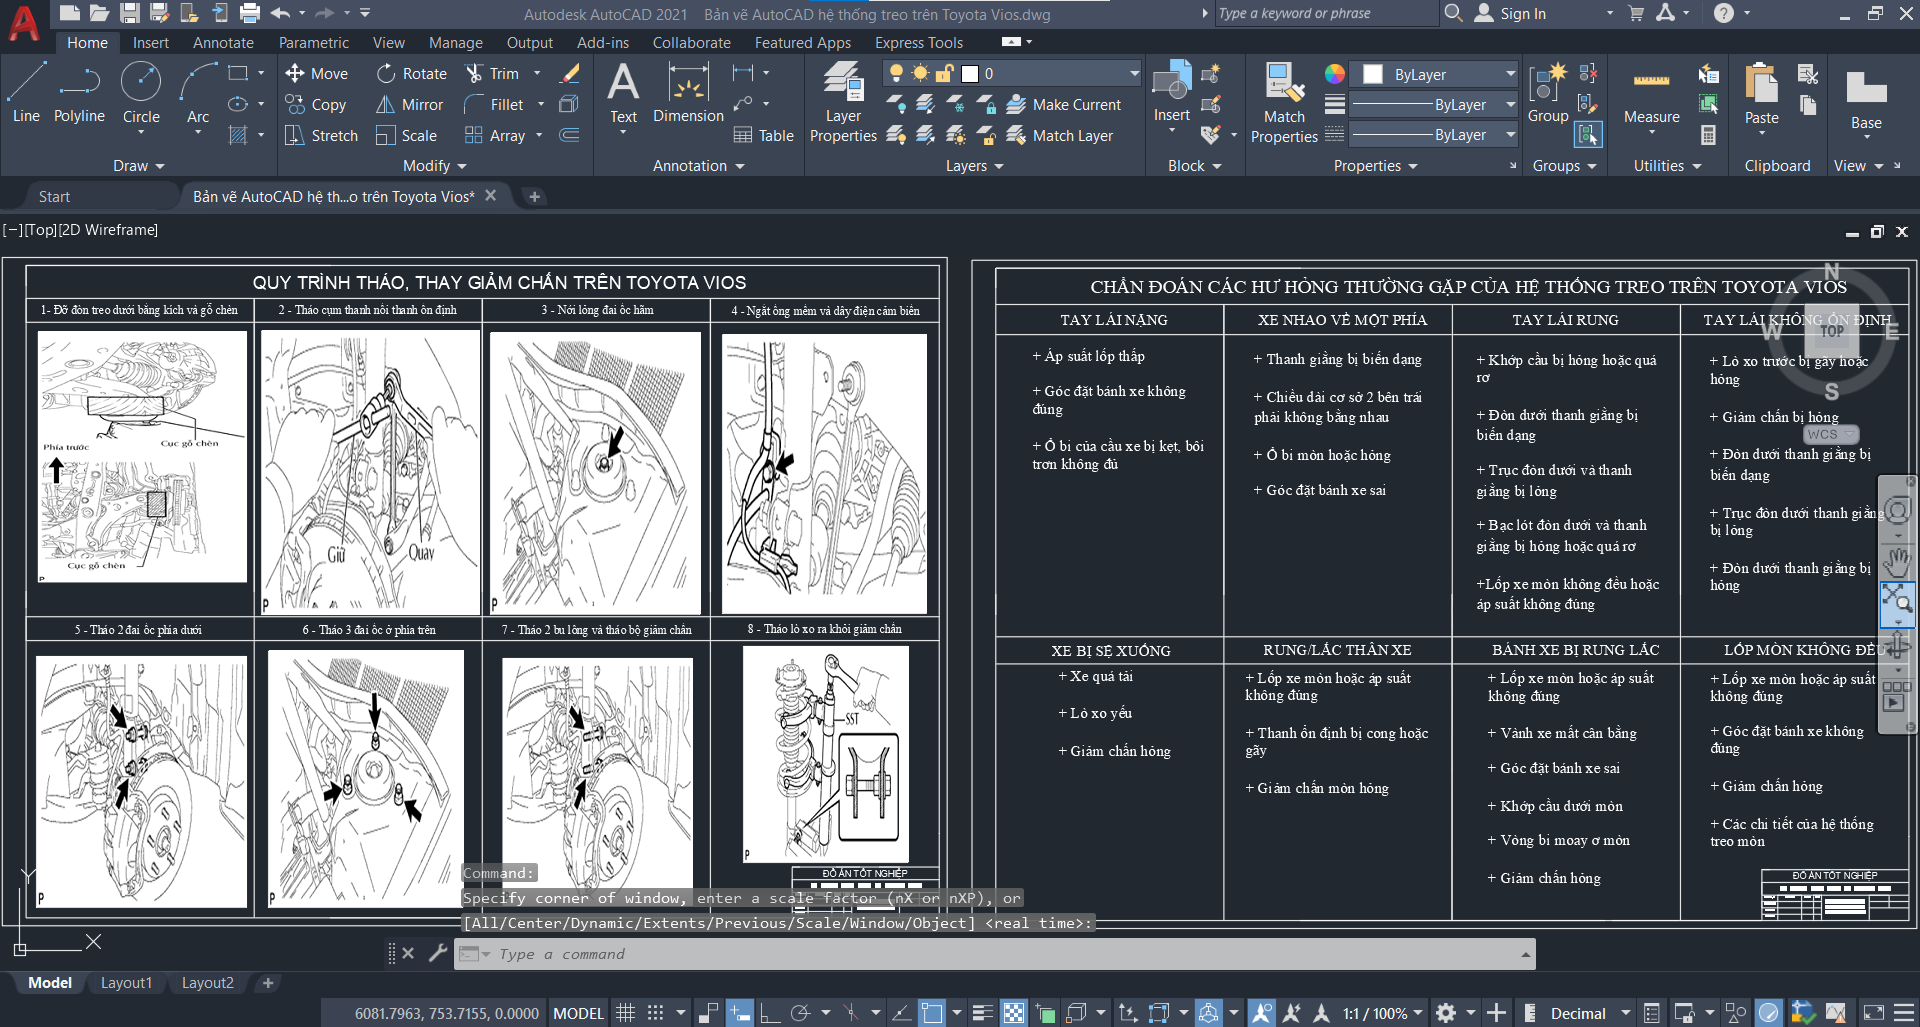The width and height of the screenshot is (1920, 1027).
Task: Choose the Dimension tool
Action: coord(688,92)
